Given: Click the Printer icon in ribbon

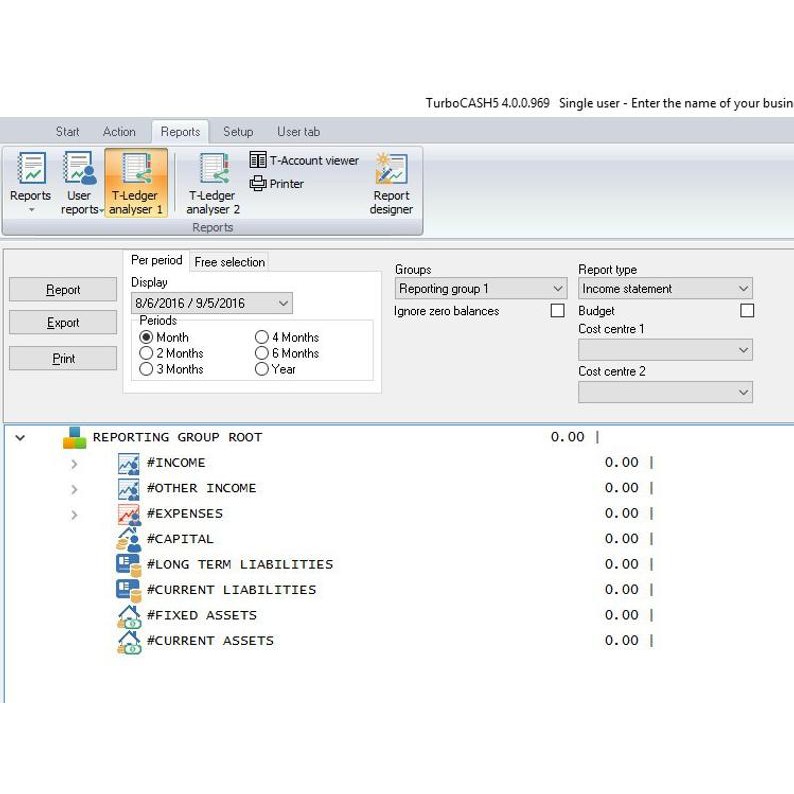Looking at the screenshot, I should (x=277, y=184).
